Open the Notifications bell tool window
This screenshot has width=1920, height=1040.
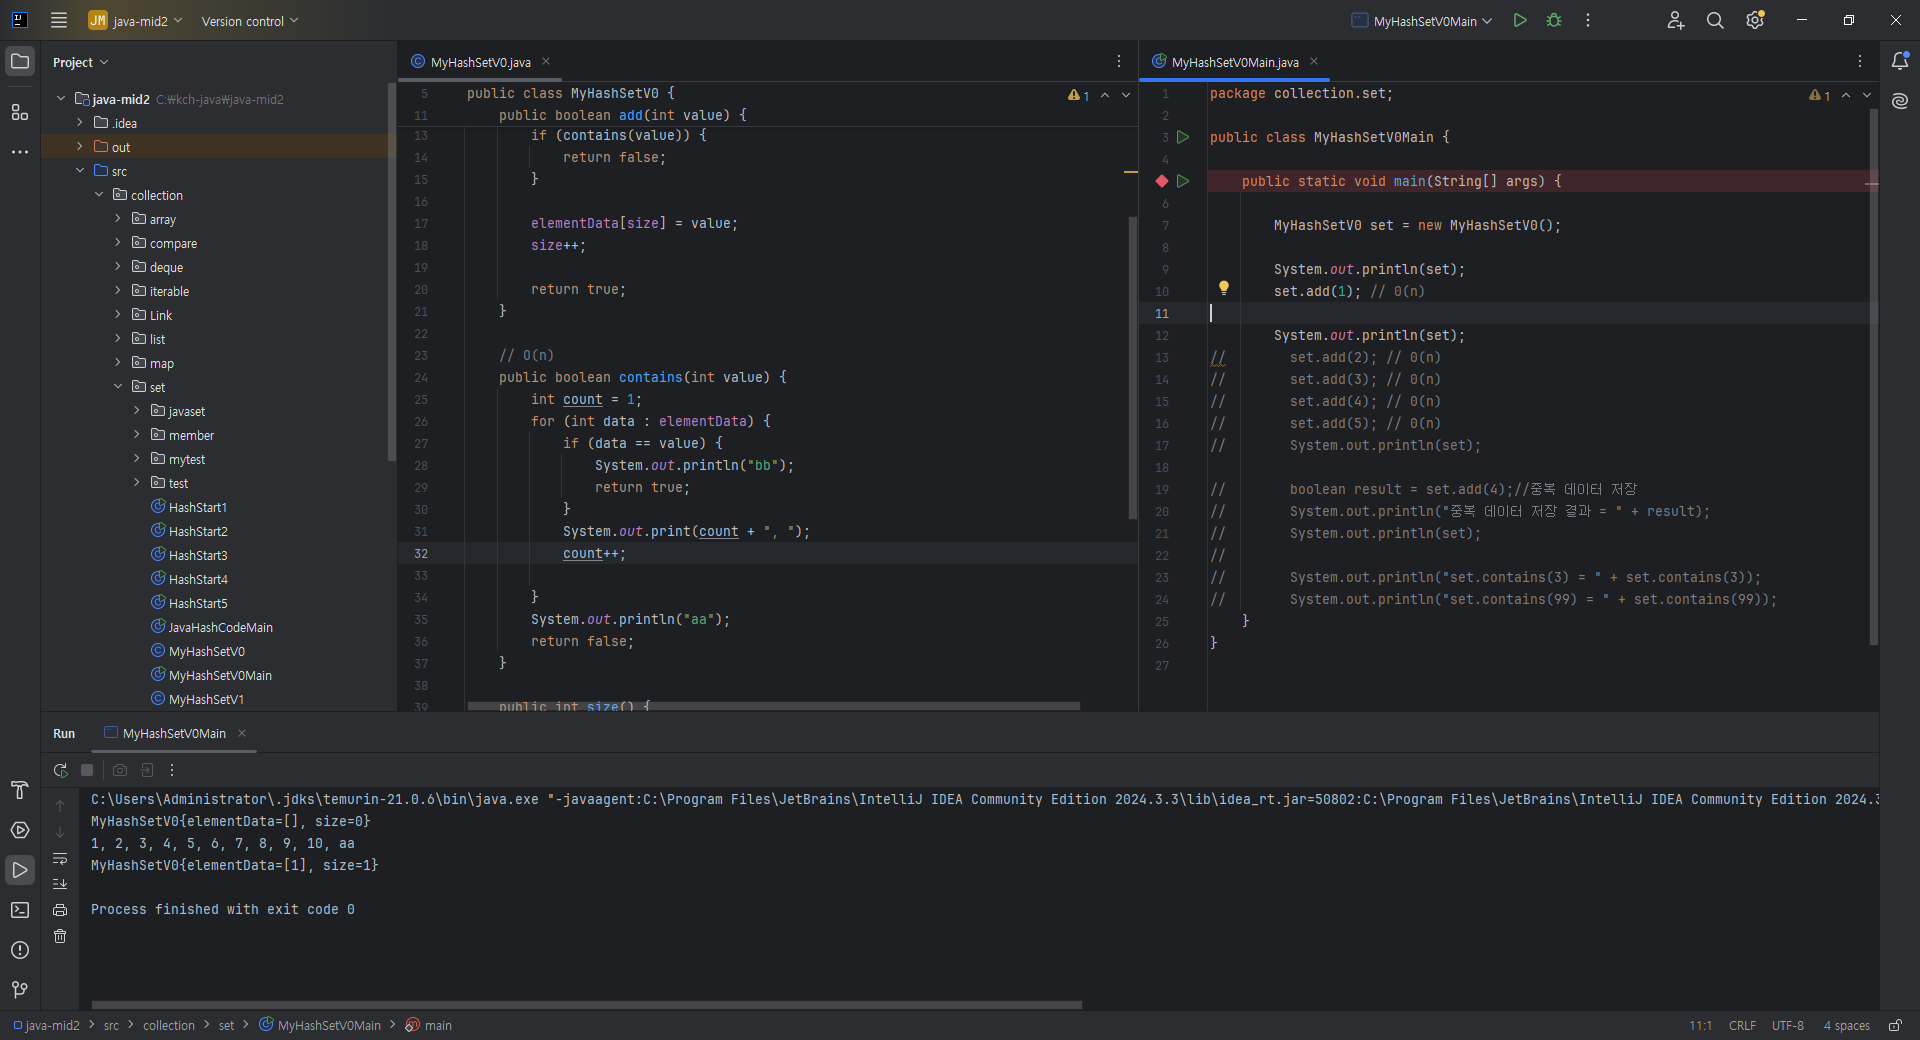point(1900,61)
